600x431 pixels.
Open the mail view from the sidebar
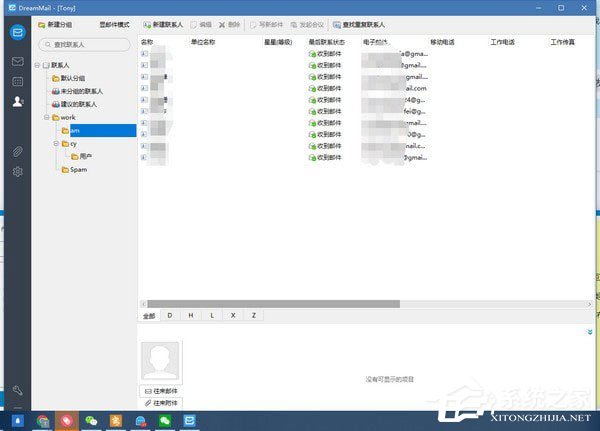tap(18, 61)
